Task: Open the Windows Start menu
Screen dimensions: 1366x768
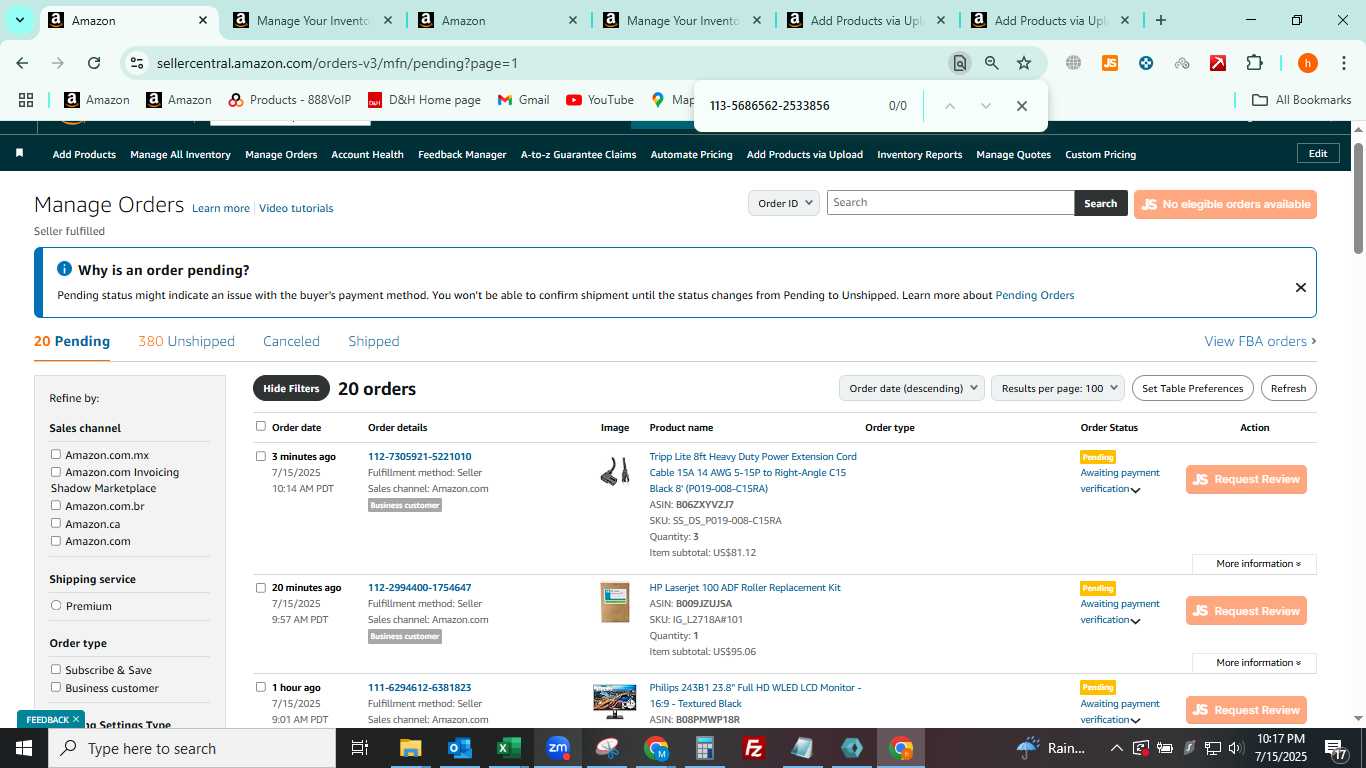Action: (x=23, y=748)
